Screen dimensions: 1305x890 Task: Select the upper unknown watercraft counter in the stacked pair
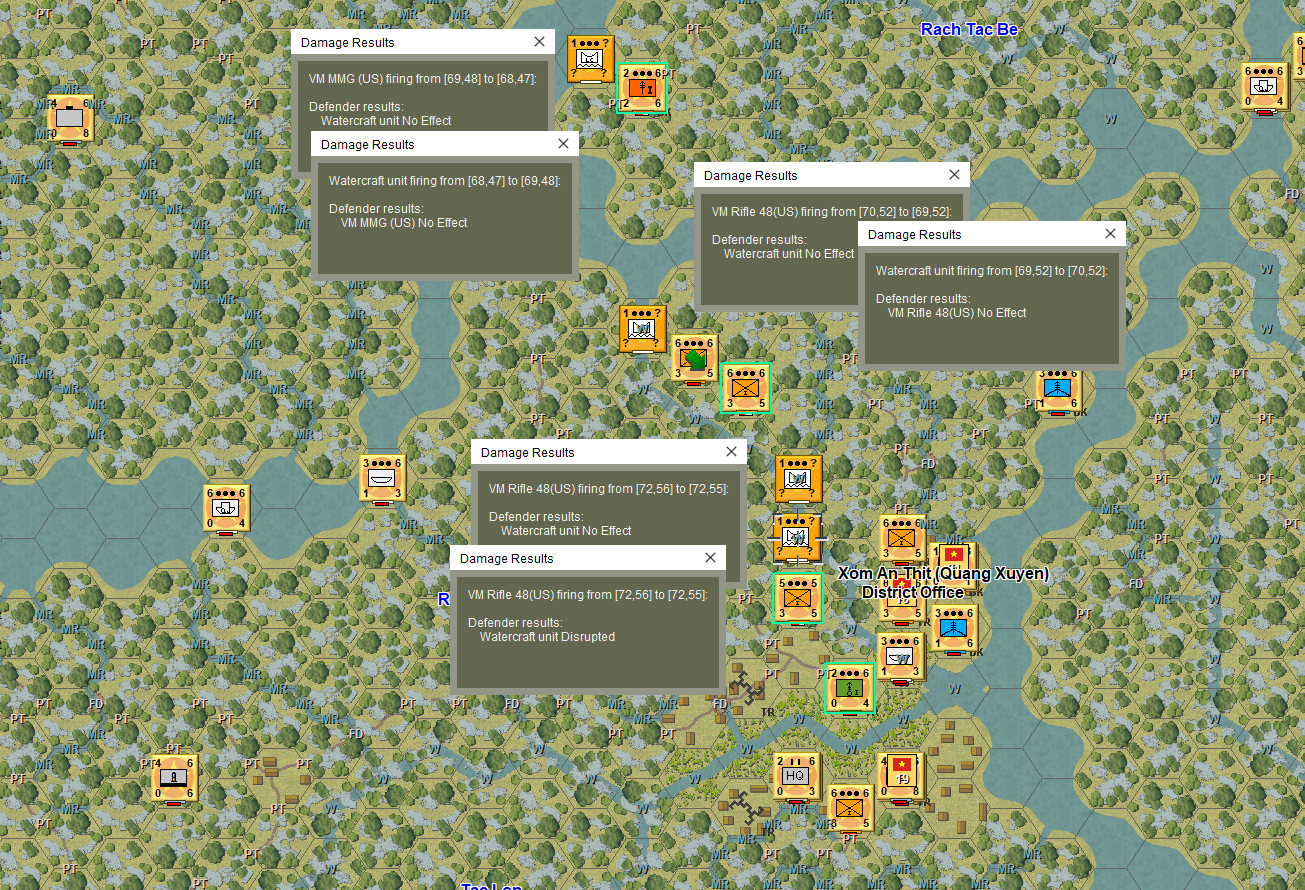(x=799, y=479)
